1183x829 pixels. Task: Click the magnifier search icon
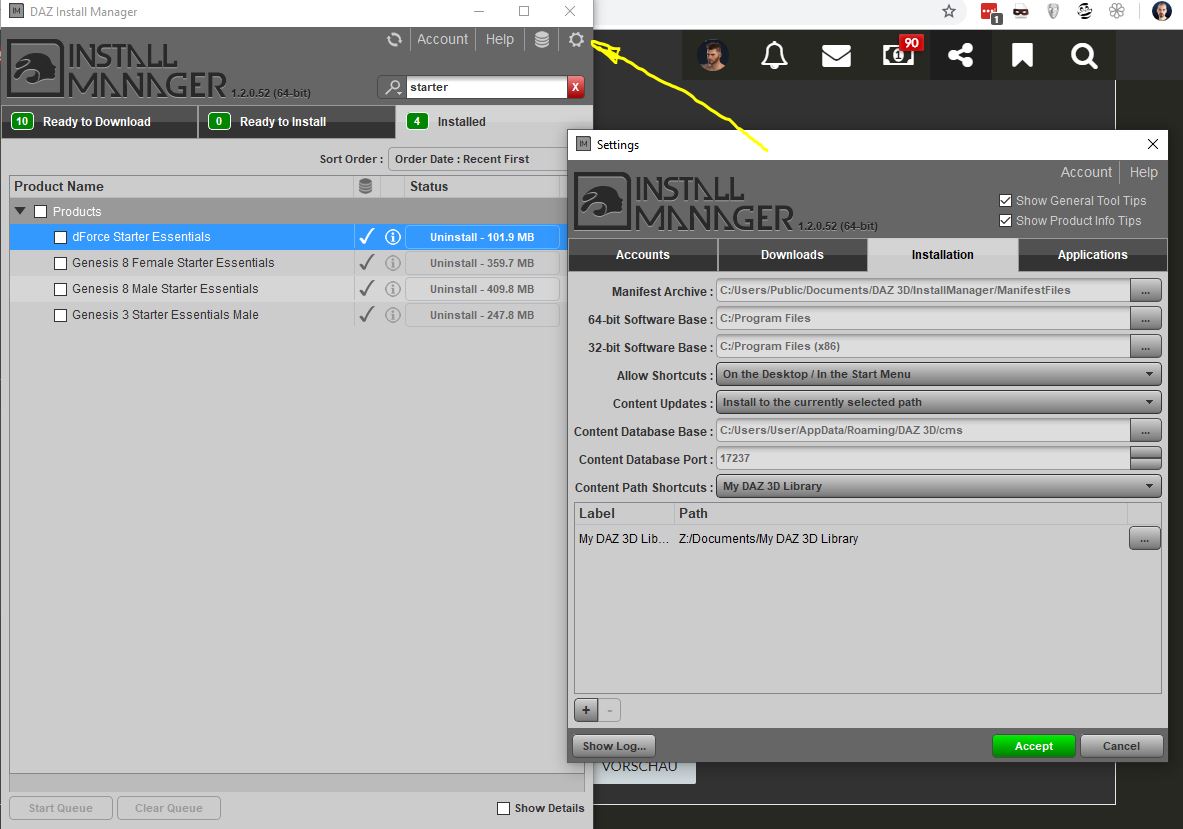coord(392,88)
